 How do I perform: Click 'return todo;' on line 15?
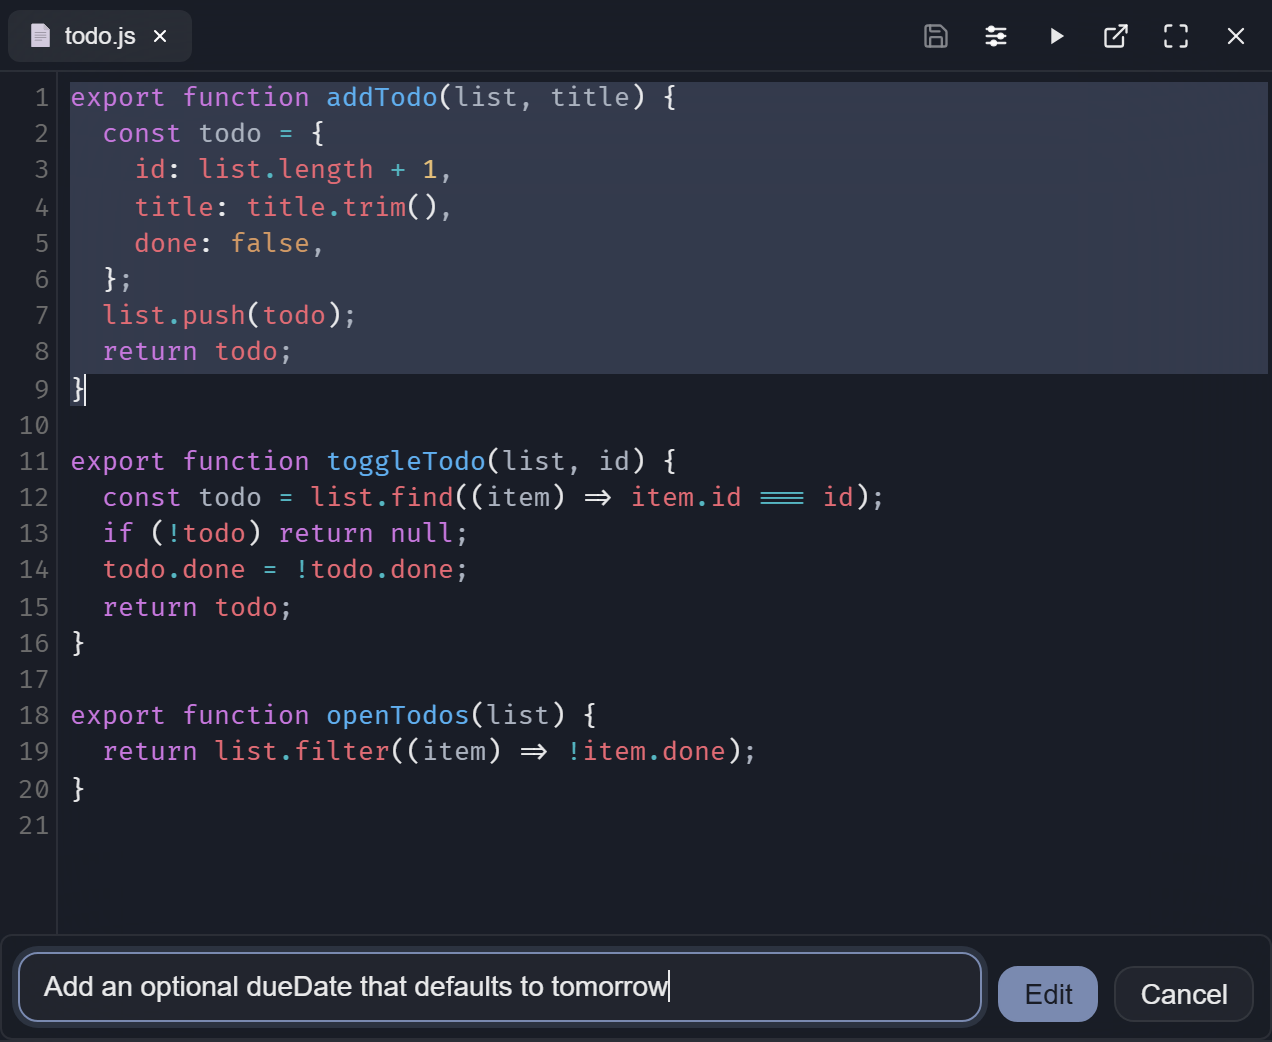(x=197, y=607)
